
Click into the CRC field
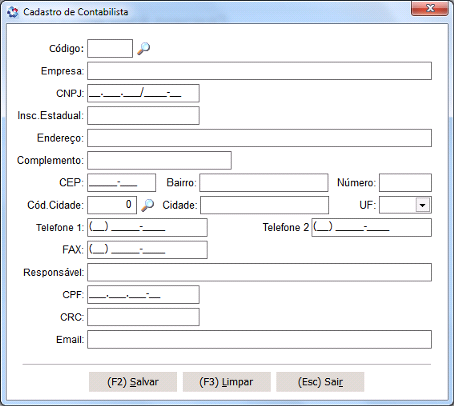pyautogui.click(x=143, y=317)
